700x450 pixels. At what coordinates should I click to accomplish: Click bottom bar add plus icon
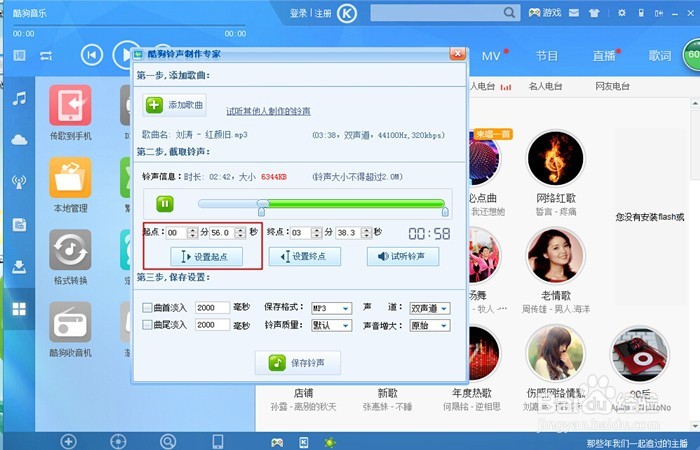point(68,442)
